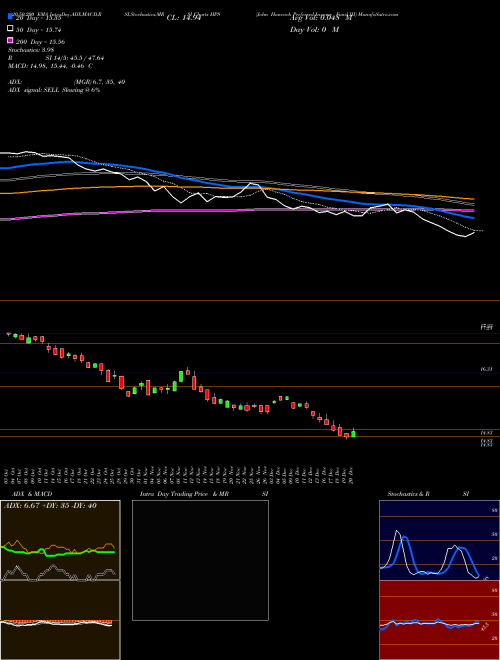The width and height of the screenshot is (500, 660).
Task: Click the 'Stochastics: 8.98' readout
Action: [31, 50]
